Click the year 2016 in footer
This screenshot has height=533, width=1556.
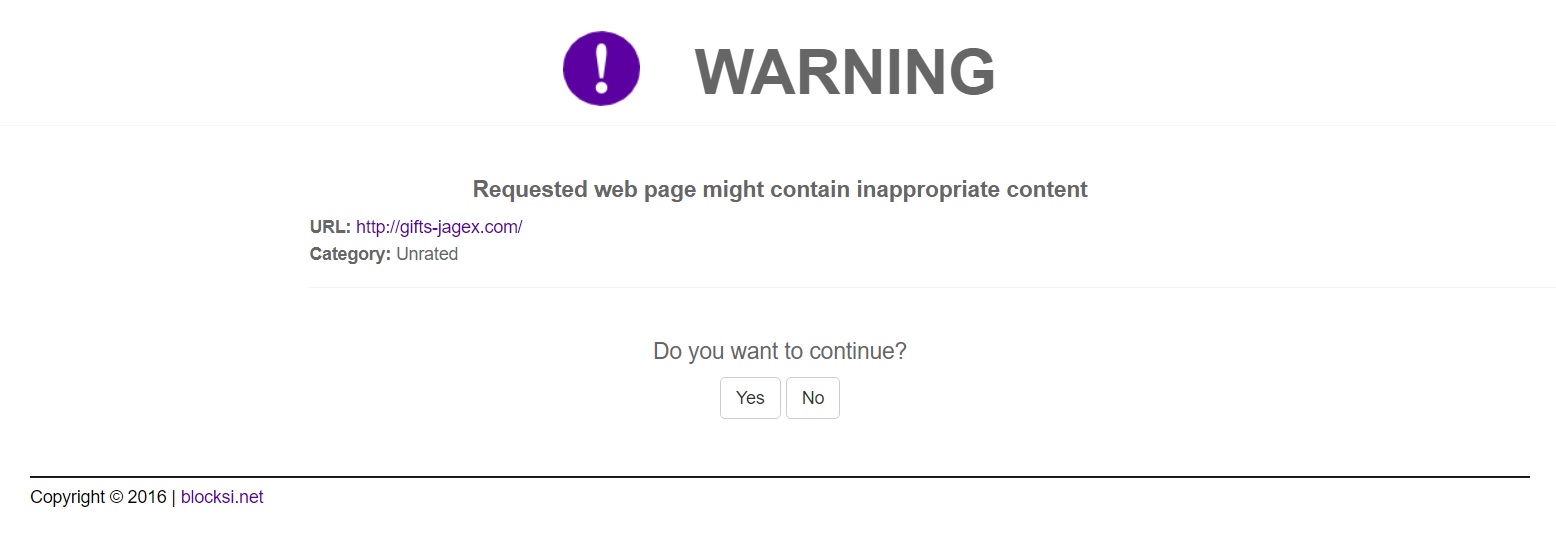point(147,497)
